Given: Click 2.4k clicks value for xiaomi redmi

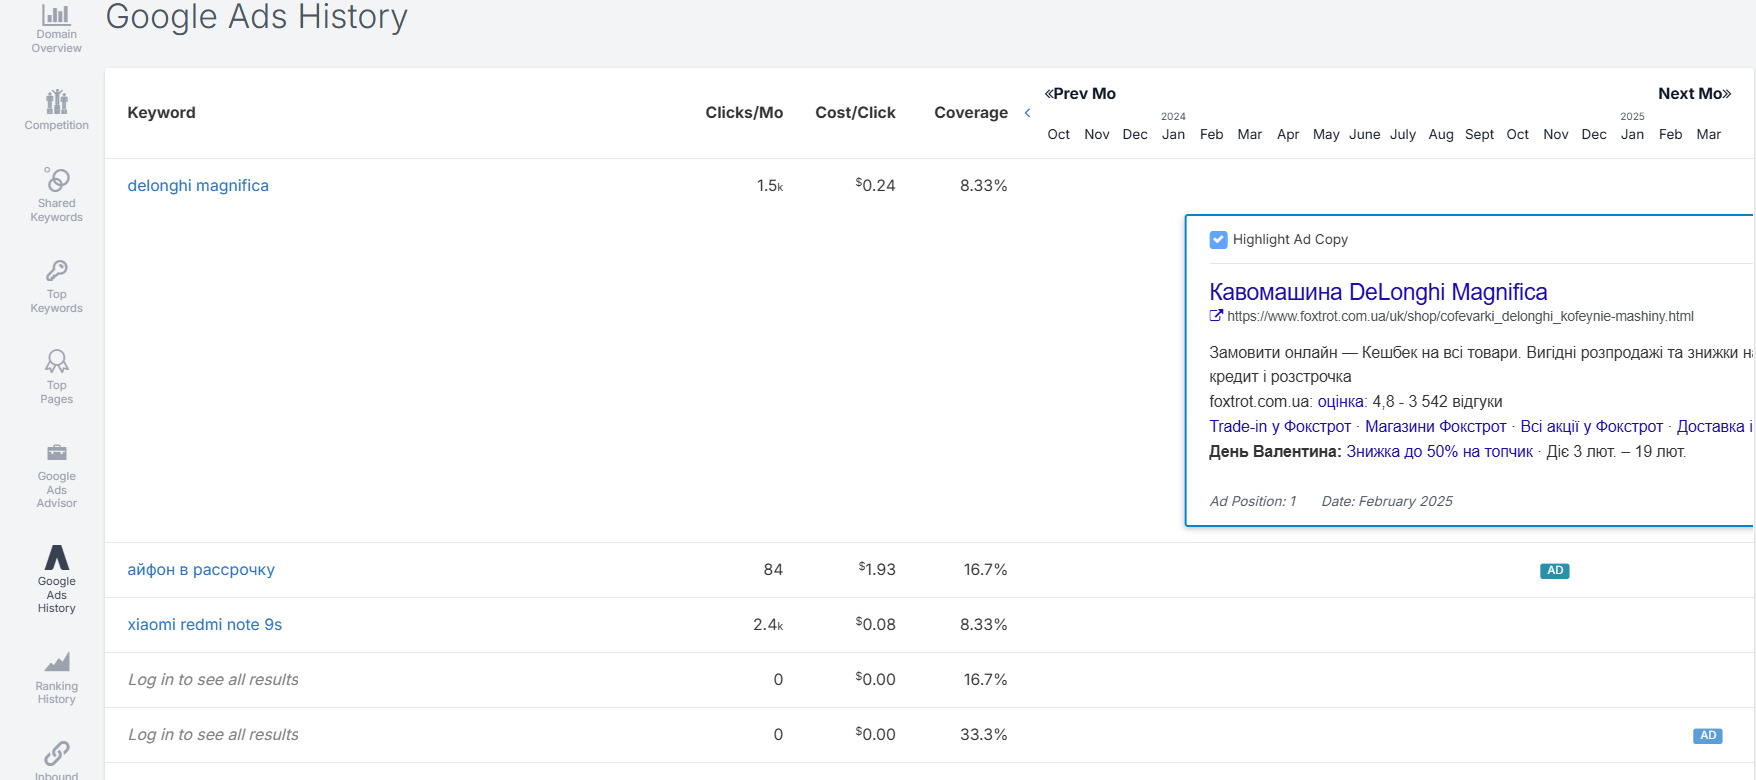Looking at the screenshot, I should point(768,625).
